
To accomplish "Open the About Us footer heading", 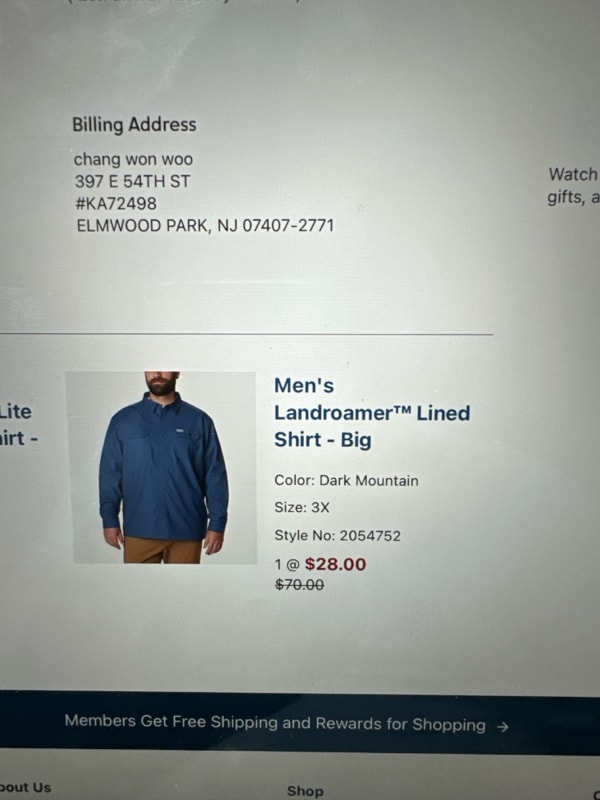I will (26, 788).
